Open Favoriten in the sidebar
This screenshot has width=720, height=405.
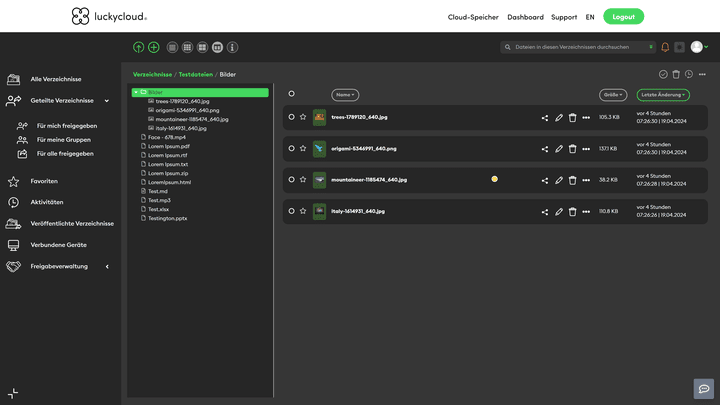pos(44,181)
